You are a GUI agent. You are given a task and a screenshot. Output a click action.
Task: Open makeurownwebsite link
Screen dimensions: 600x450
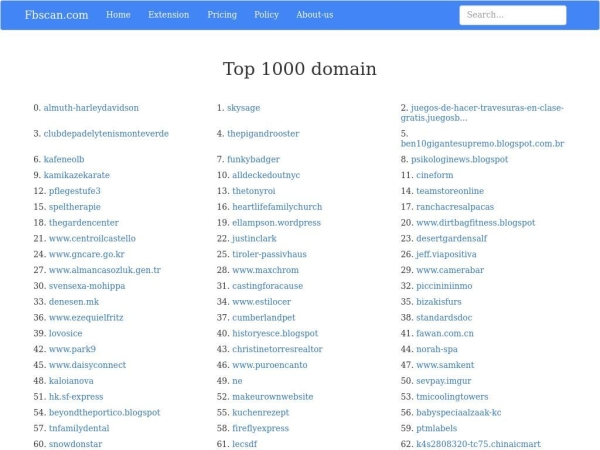click(x=273, y=397)
